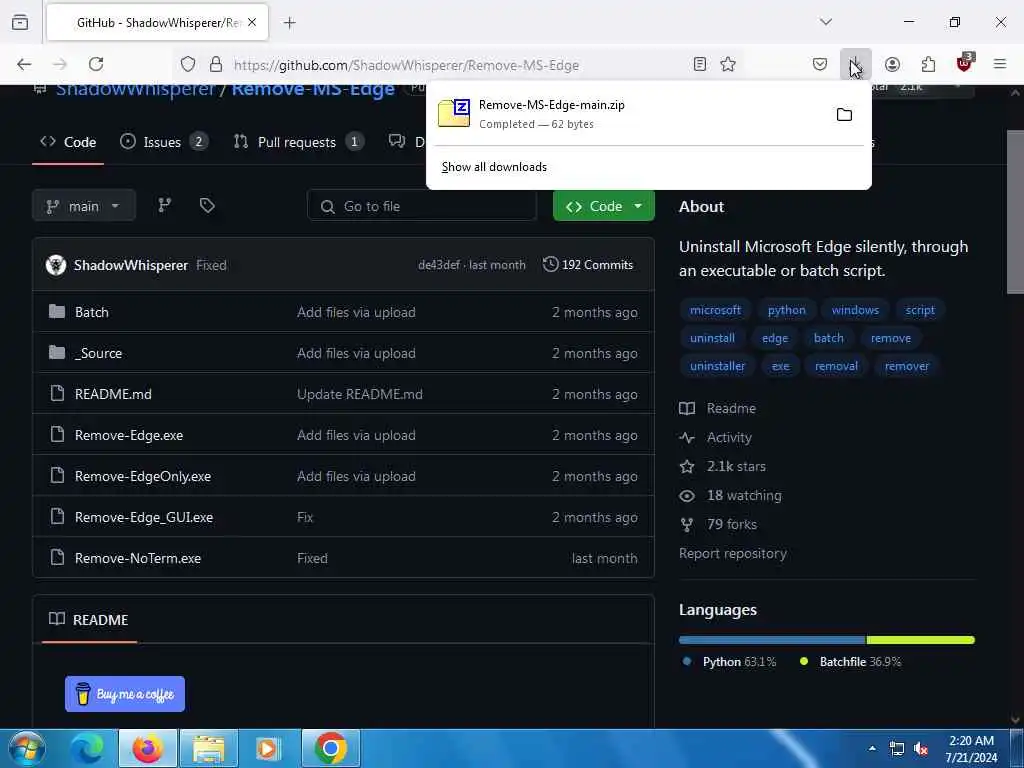The width and height of the screenshot is (1024, 768).
Task: Launch Microsoft Edge from taskbar
Action: pyautogui.click(x=88, y=748)
